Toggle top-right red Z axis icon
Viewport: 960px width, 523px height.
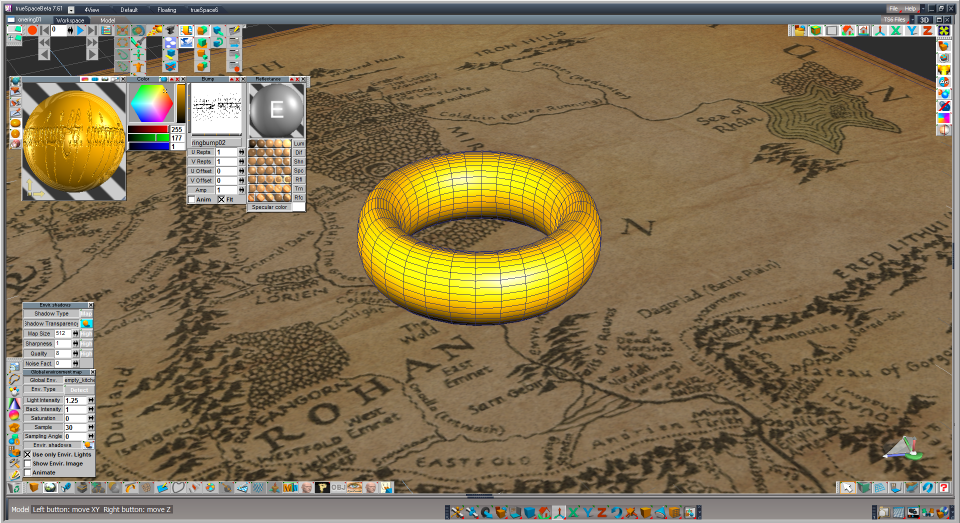point(928,31)
